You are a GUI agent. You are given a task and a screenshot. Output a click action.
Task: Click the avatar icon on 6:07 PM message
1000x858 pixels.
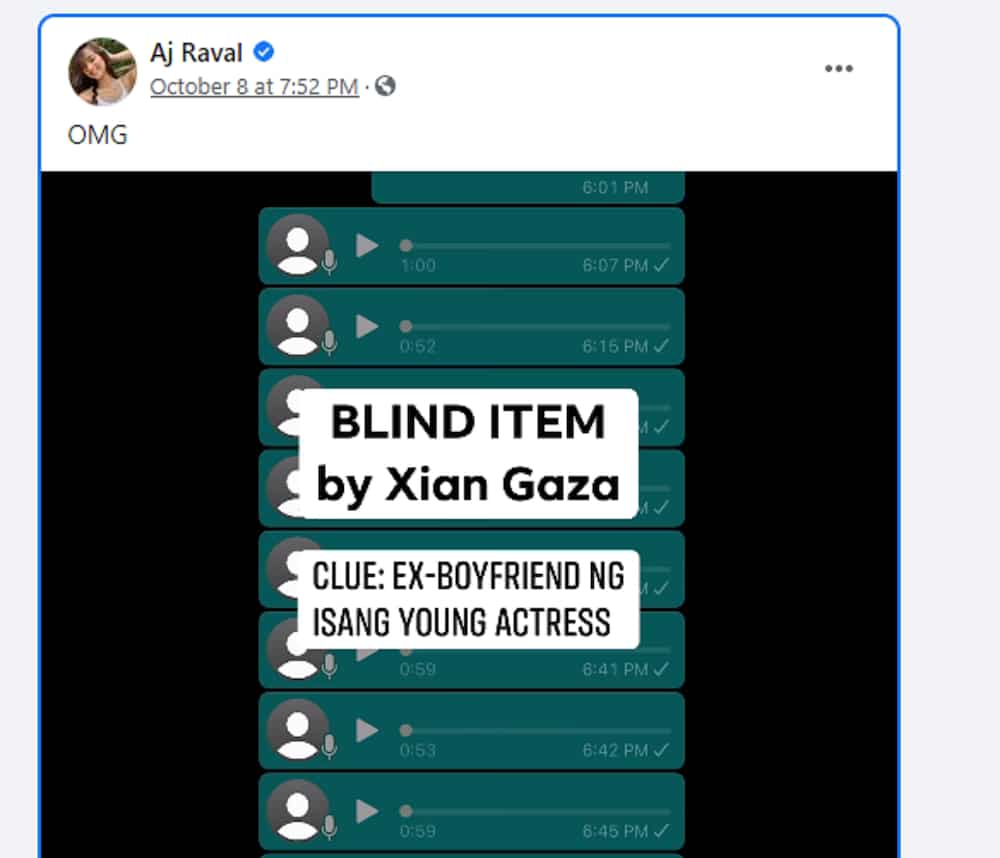[298, 245]
